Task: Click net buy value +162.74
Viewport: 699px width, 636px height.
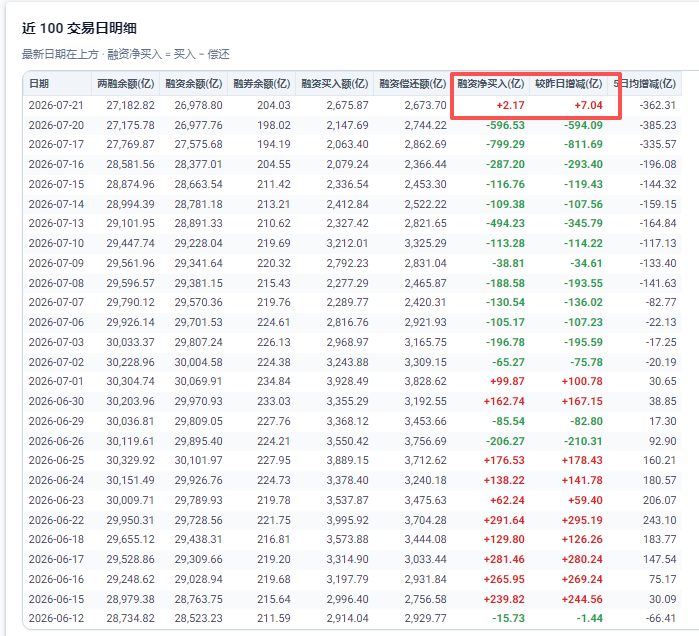Action: 504,402
